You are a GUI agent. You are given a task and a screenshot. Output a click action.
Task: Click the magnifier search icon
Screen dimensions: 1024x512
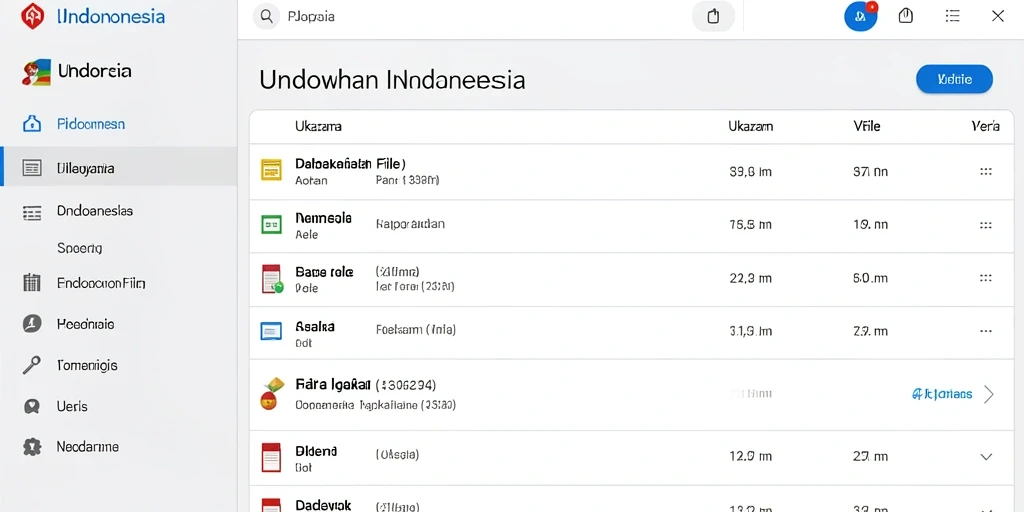(266, 16)
